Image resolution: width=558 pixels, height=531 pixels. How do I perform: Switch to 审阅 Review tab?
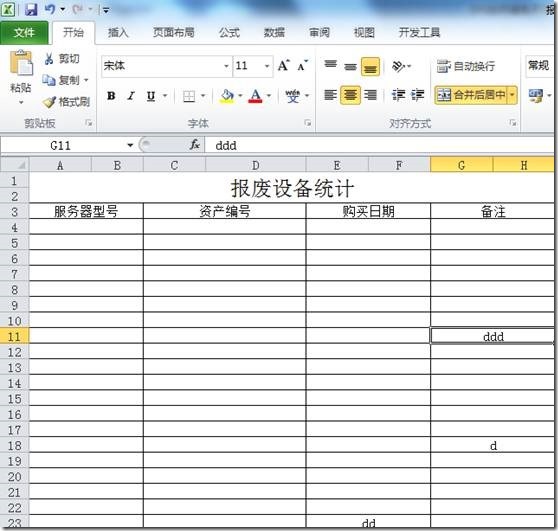pyautogui.click(x=319, y=33)
